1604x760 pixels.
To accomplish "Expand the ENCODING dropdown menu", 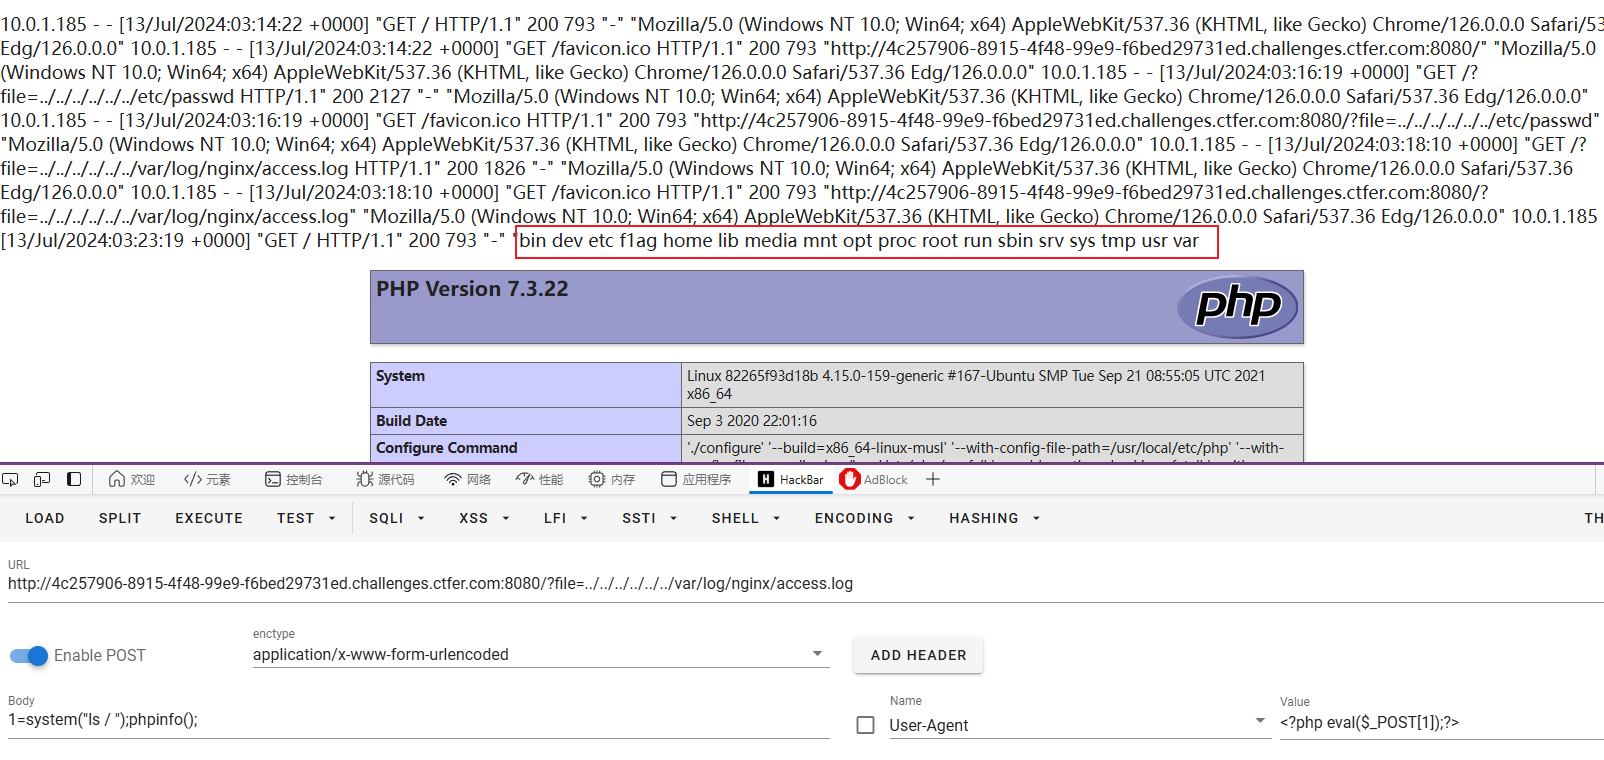I will 865,518.
